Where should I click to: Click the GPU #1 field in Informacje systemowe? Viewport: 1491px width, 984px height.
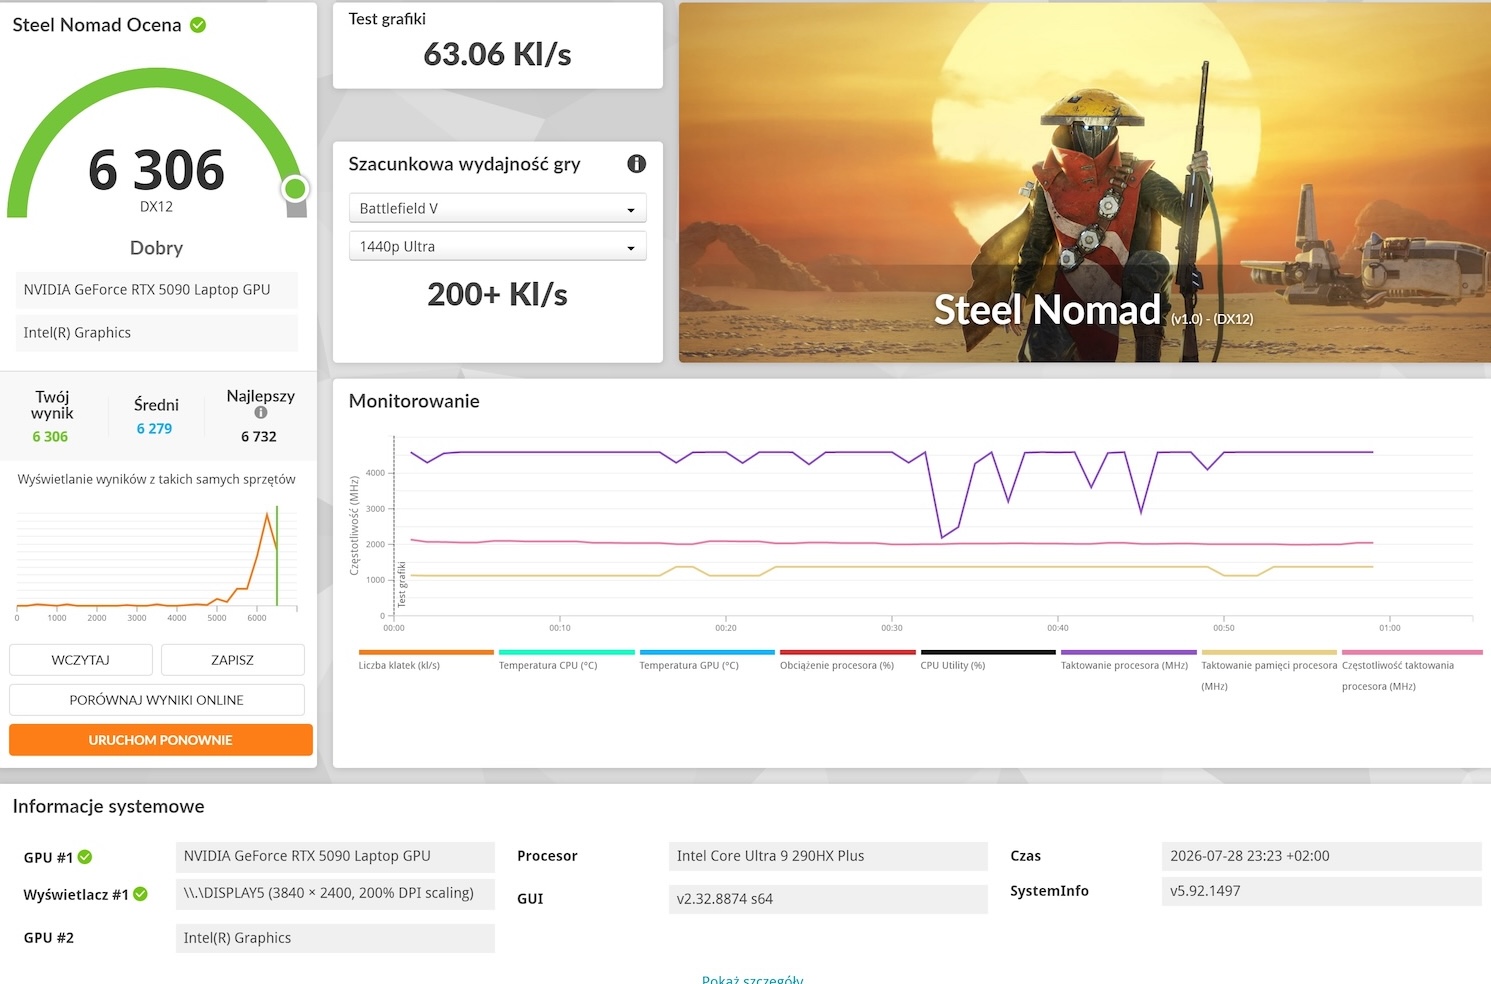point(335,857)
